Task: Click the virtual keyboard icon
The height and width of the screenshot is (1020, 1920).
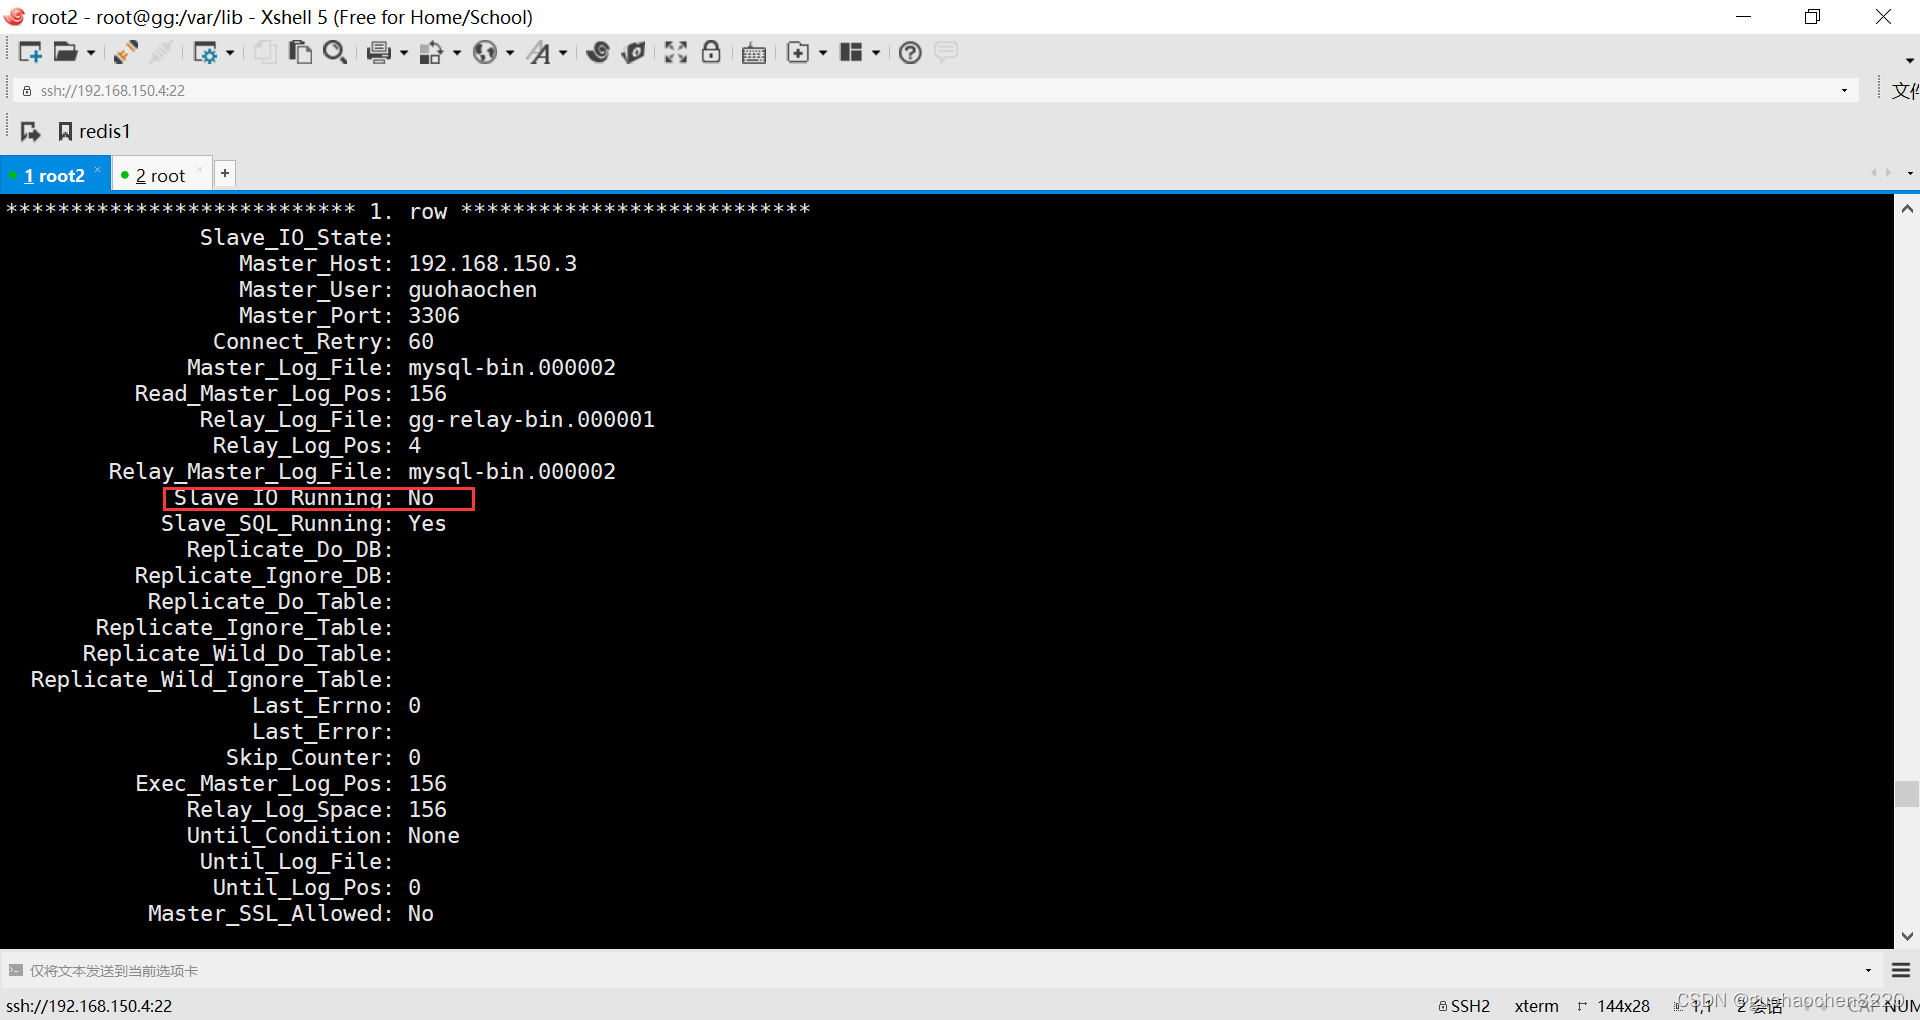Action: 754,53
